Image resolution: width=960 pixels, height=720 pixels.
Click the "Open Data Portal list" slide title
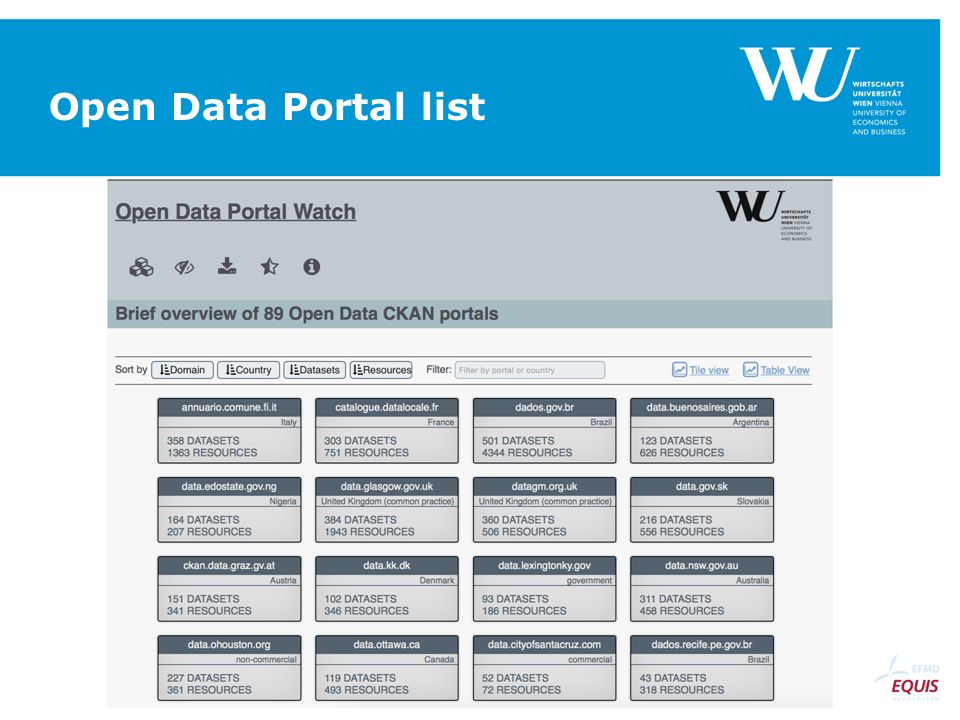click(x=267, y=107)
